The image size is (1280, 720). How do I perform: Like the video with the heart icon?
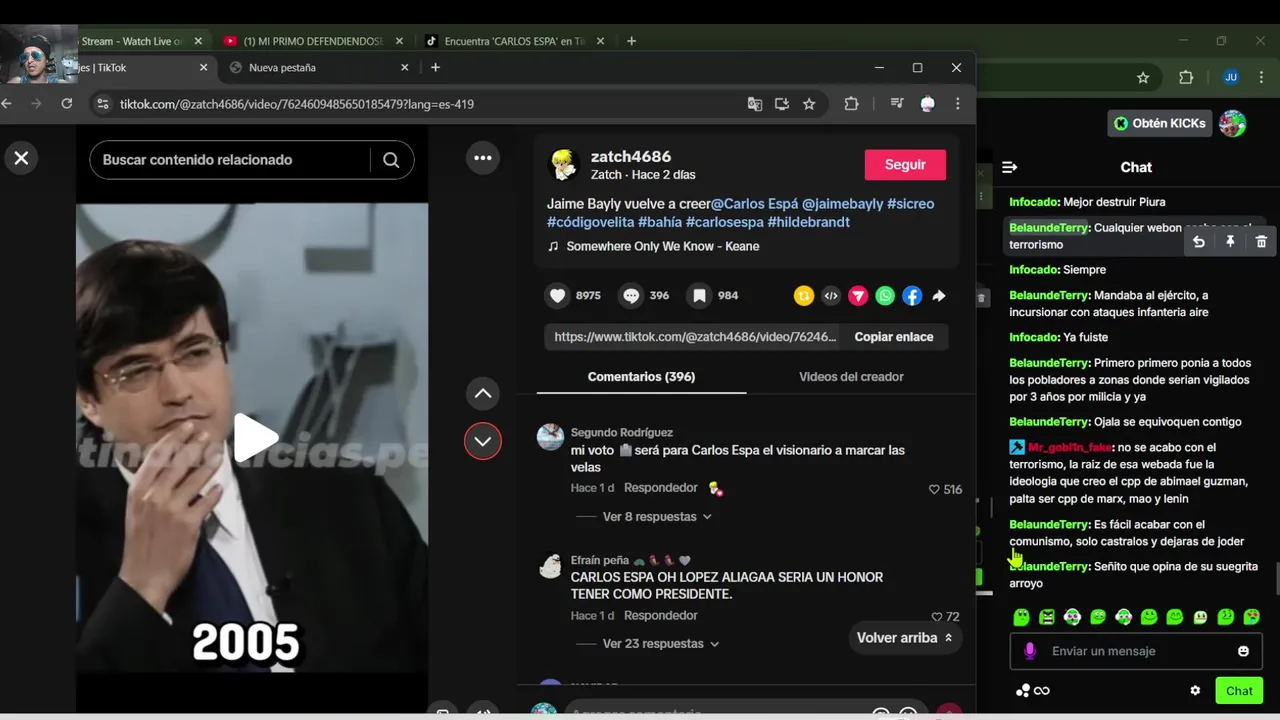click(558, 296)
